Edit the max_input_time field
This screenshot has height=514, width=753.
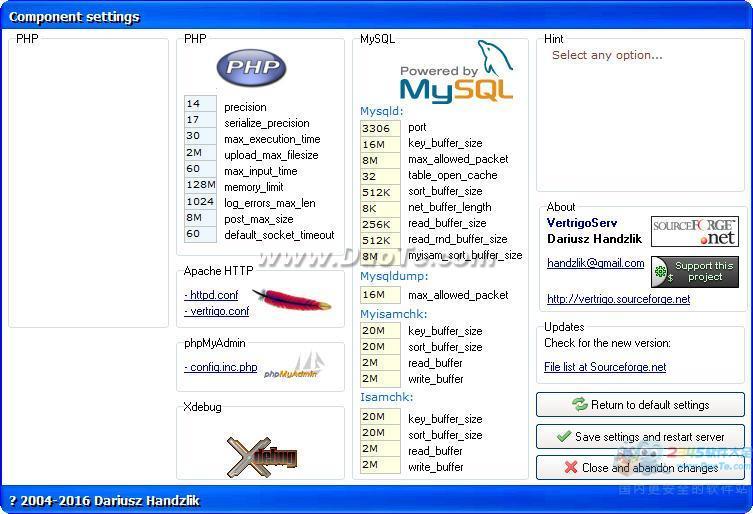click(x=200, y=169)
